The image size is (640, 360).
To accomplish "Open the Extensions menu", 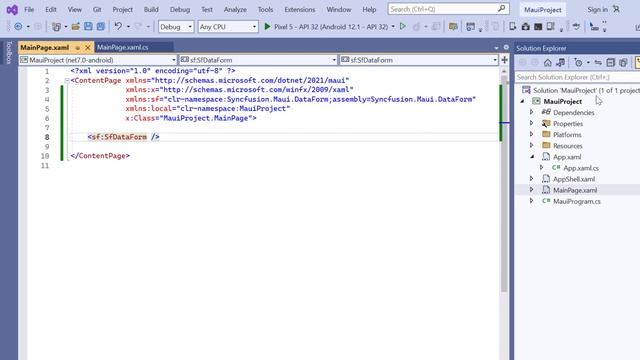I will pos(300,9).
